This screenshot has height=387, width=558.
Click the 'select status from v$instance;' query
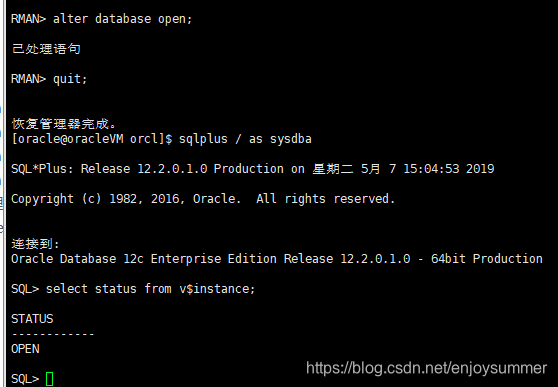[151, 289]
